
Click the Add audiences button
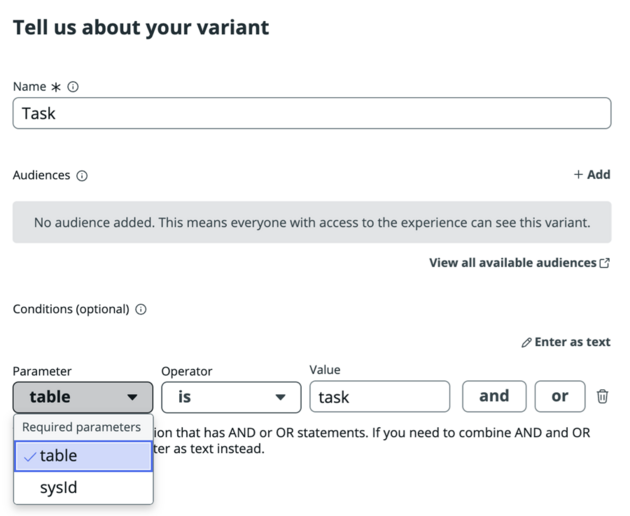pos(592,174)
